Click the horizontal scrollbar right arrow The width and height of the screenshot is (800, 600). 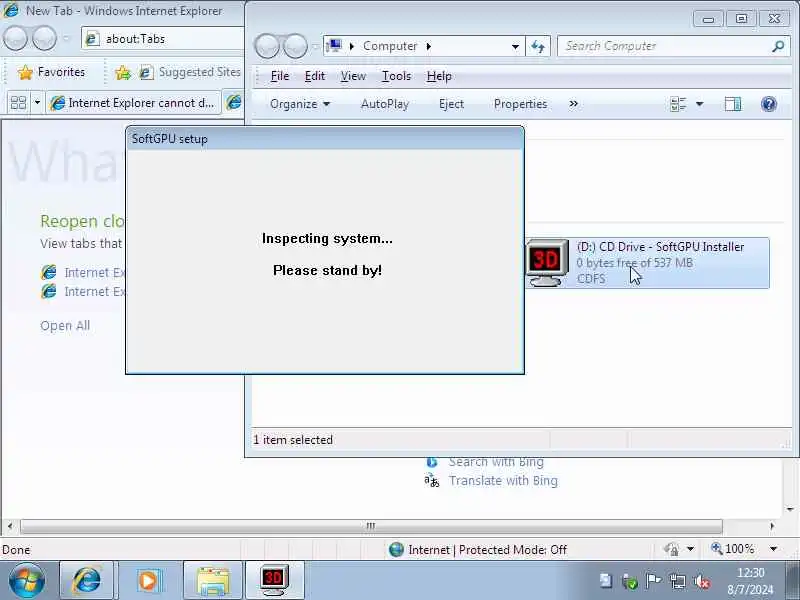click(772, 526)
